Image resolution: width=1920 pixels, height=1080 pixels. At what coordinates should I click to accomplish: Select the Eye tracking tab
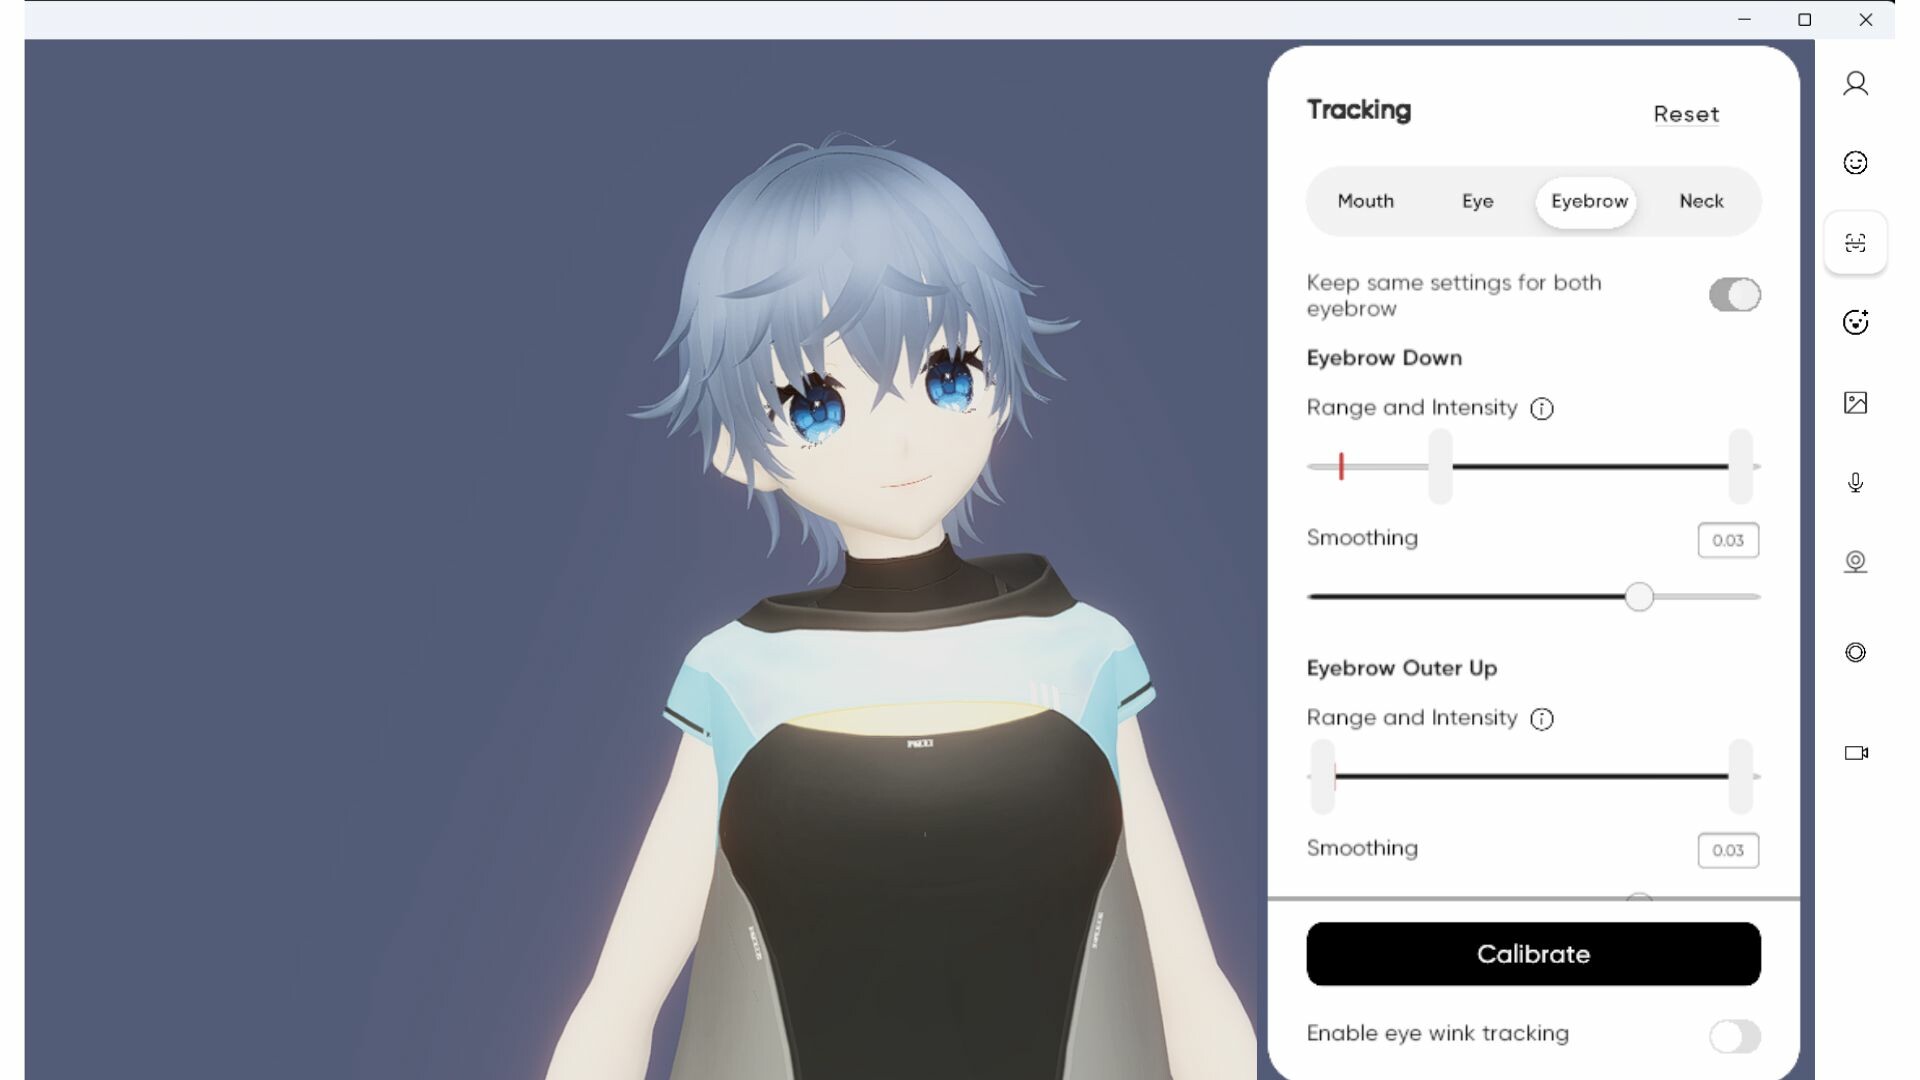point(1477,201)
